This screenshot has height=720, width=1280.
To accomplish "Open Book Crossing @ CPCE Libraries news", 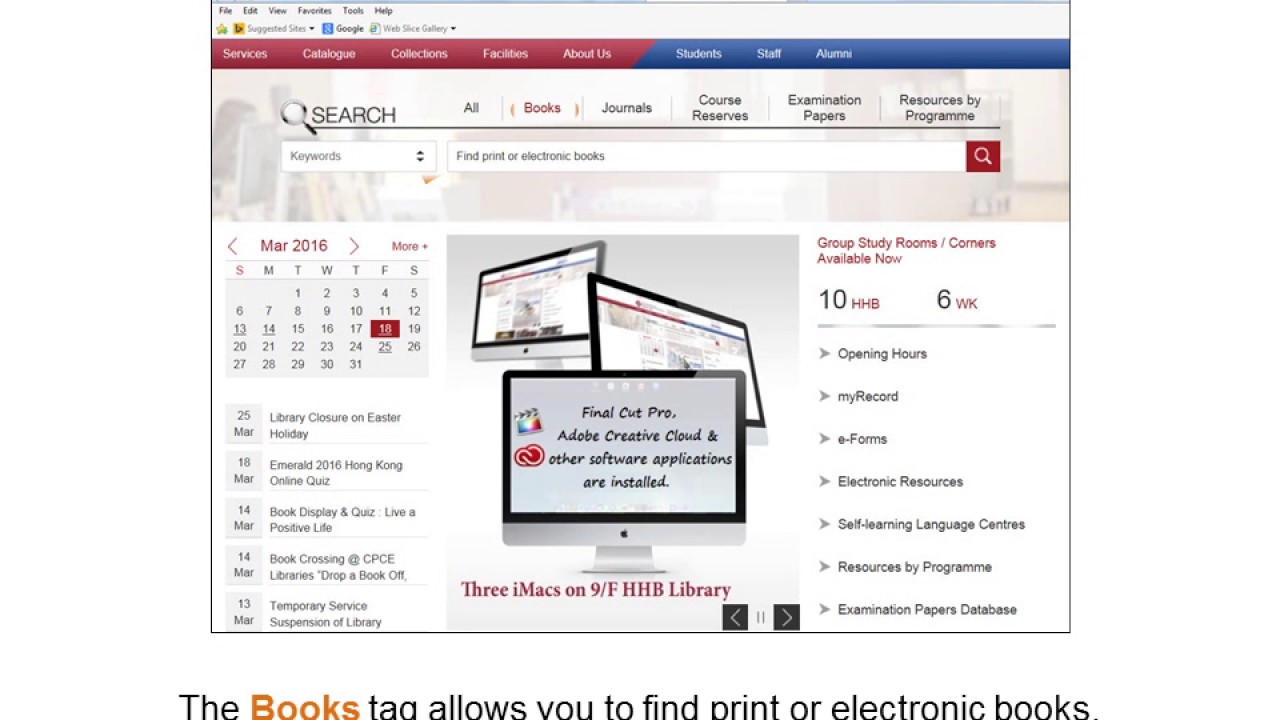I will point(338,567).
